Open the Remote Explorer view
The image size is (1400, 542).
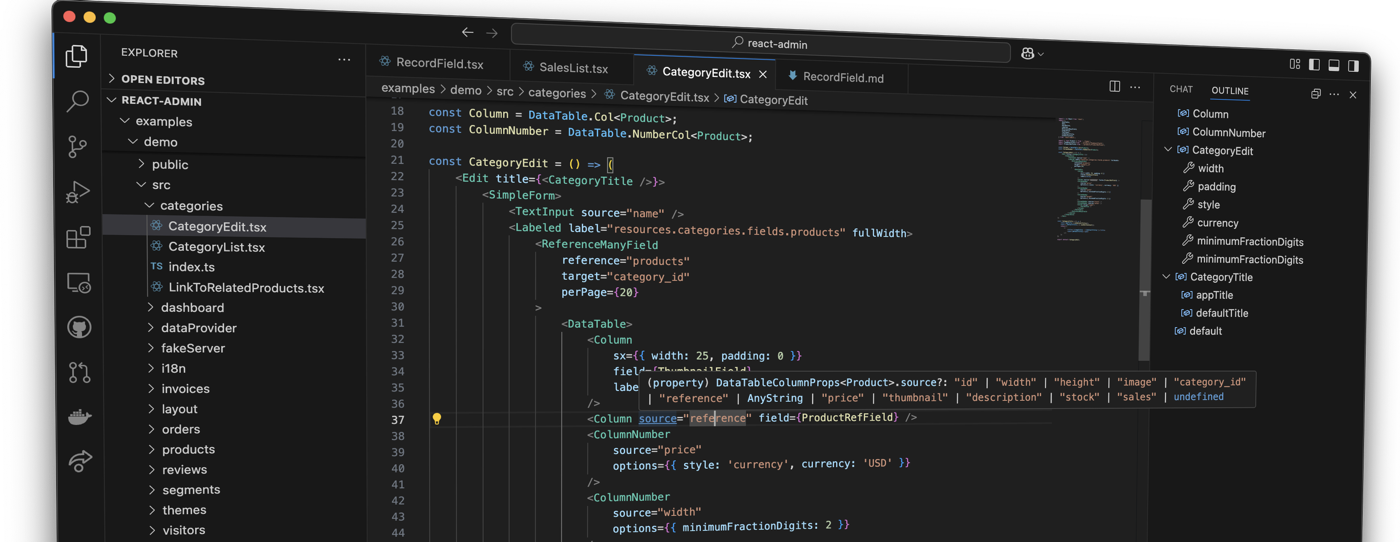(x=79, y=283)
